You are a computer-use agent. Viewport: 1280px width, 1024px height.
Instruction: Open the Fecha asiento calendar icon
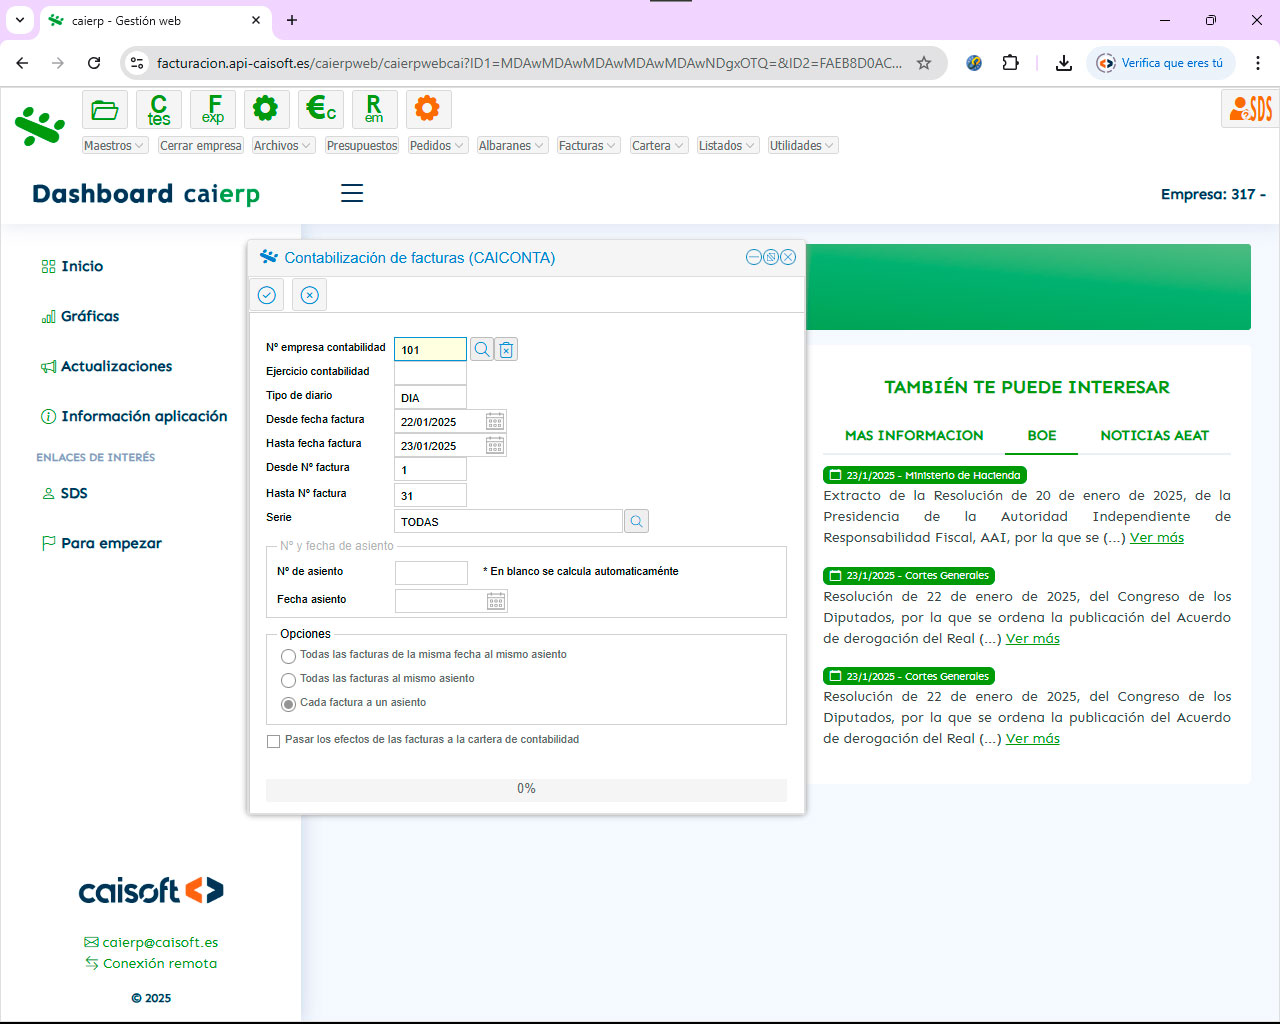click(496, 601)
